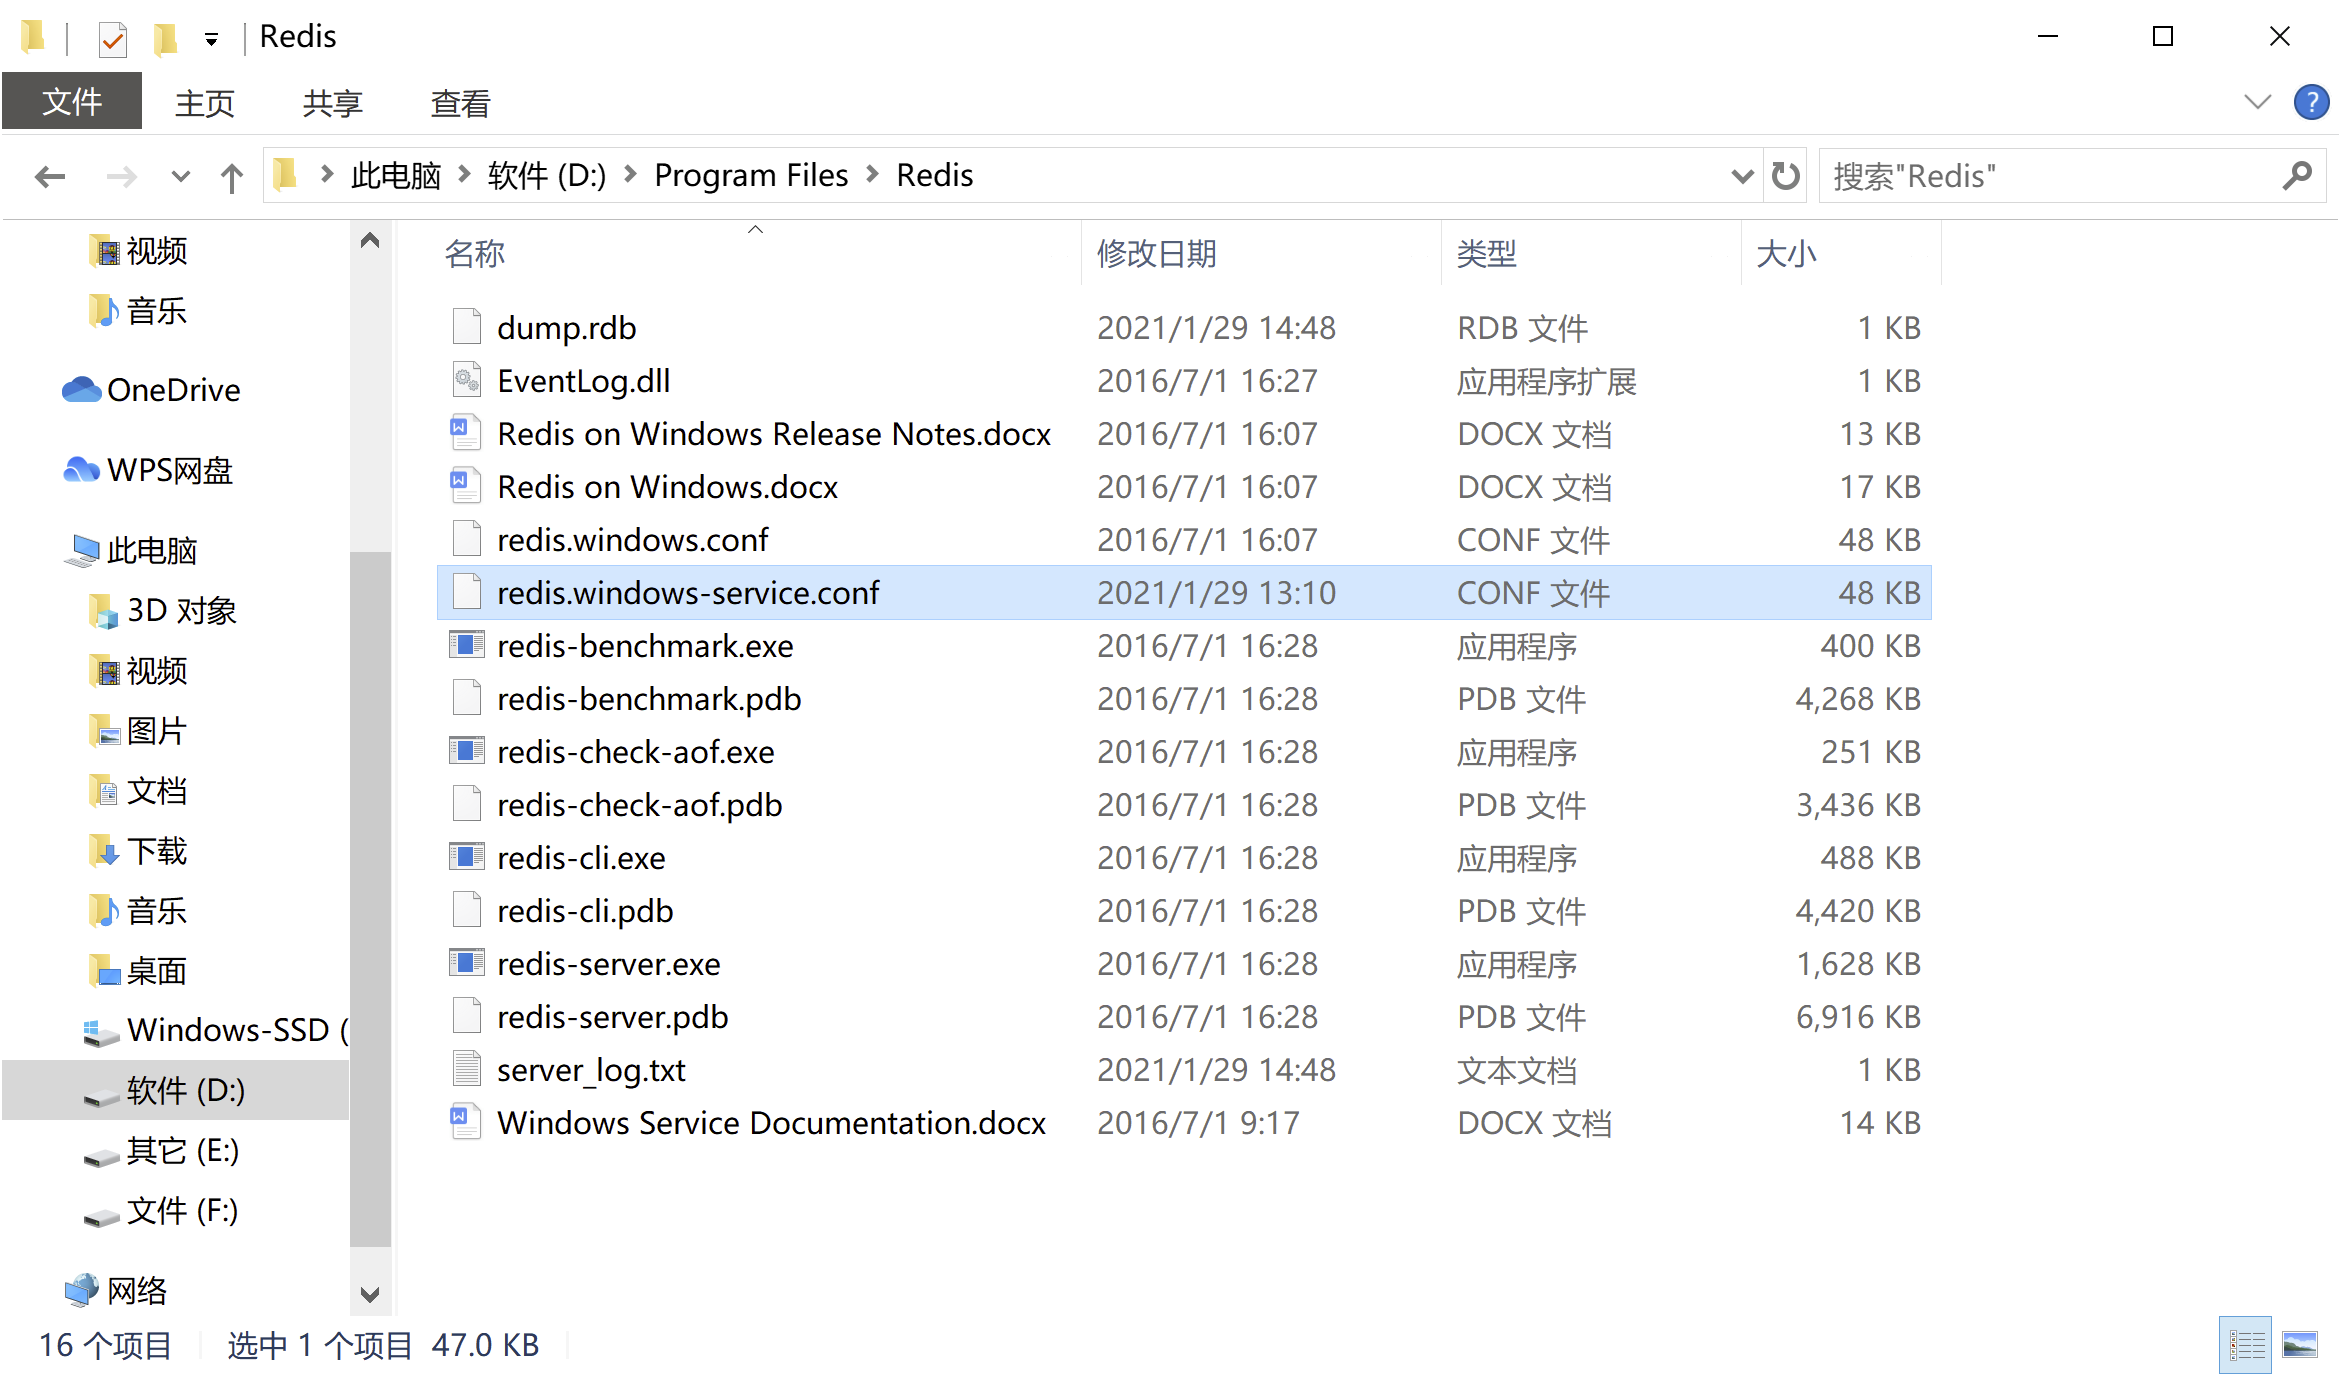
Task: Click search magnifier icon in search box
Action: click(x=2297, y=176)
